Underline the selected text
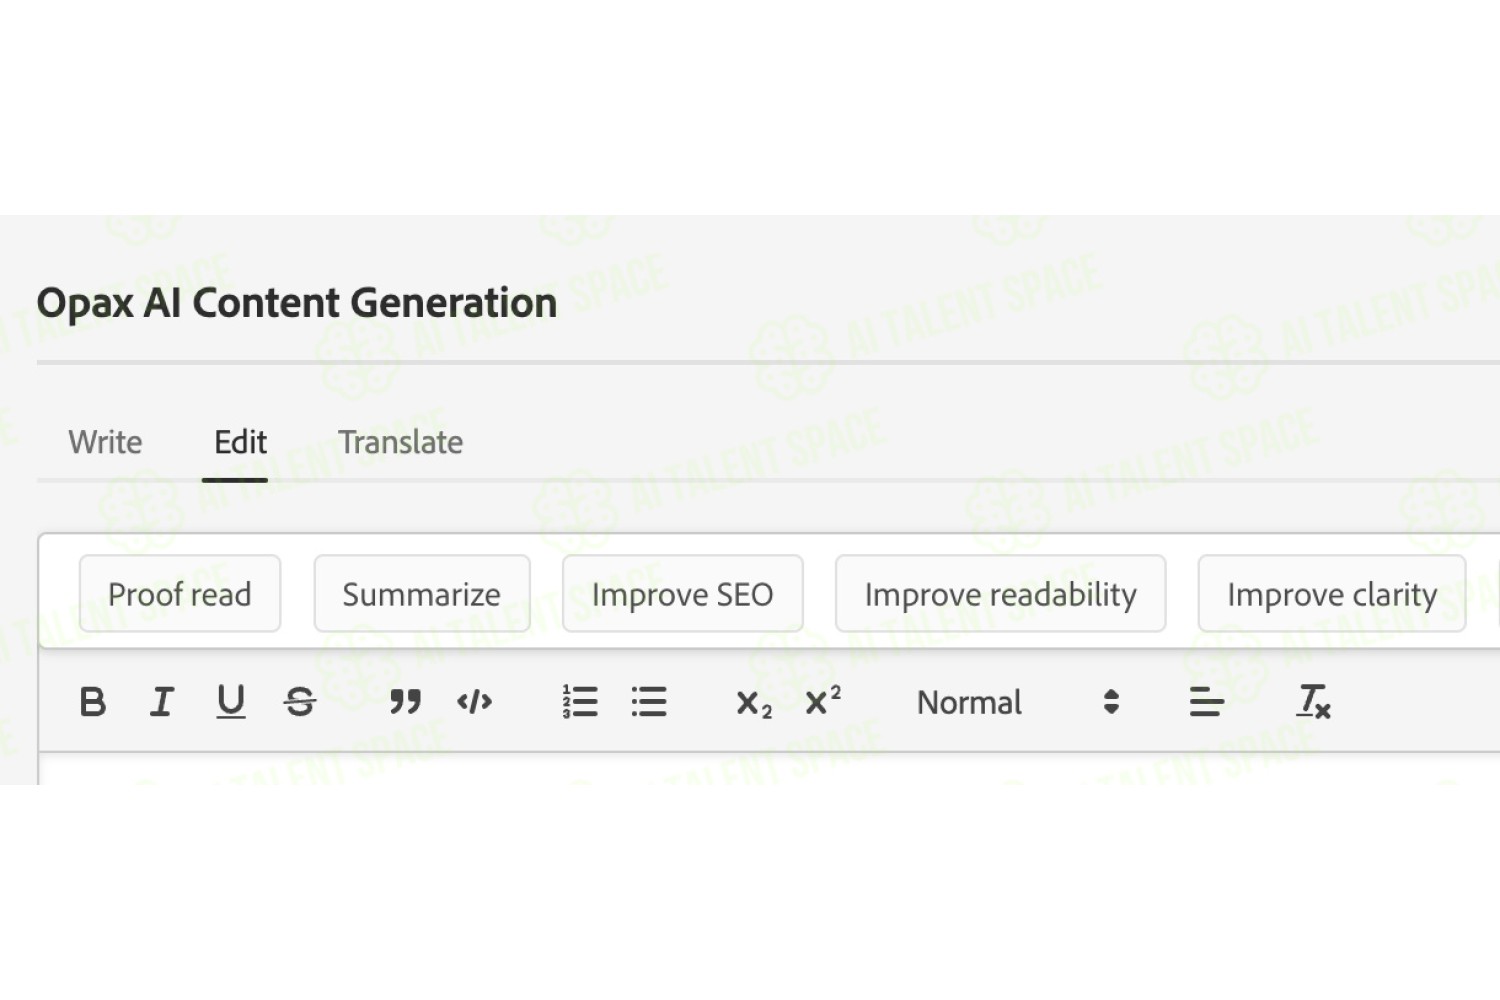The height and width of the screenshot is (1000, 1500). [231, 702]
